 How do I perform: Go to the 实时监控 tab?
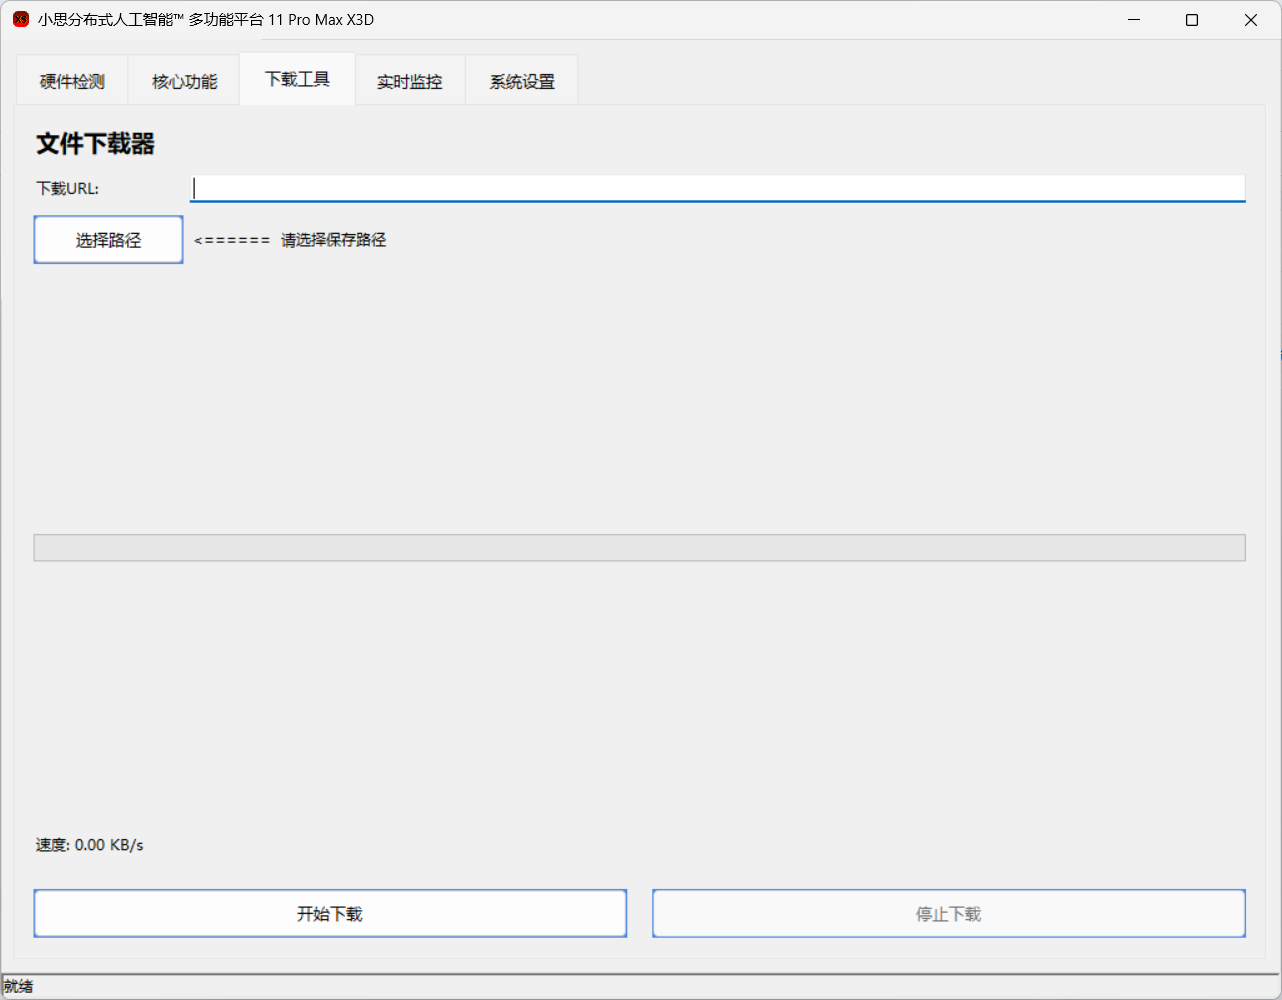pos(409,82)
